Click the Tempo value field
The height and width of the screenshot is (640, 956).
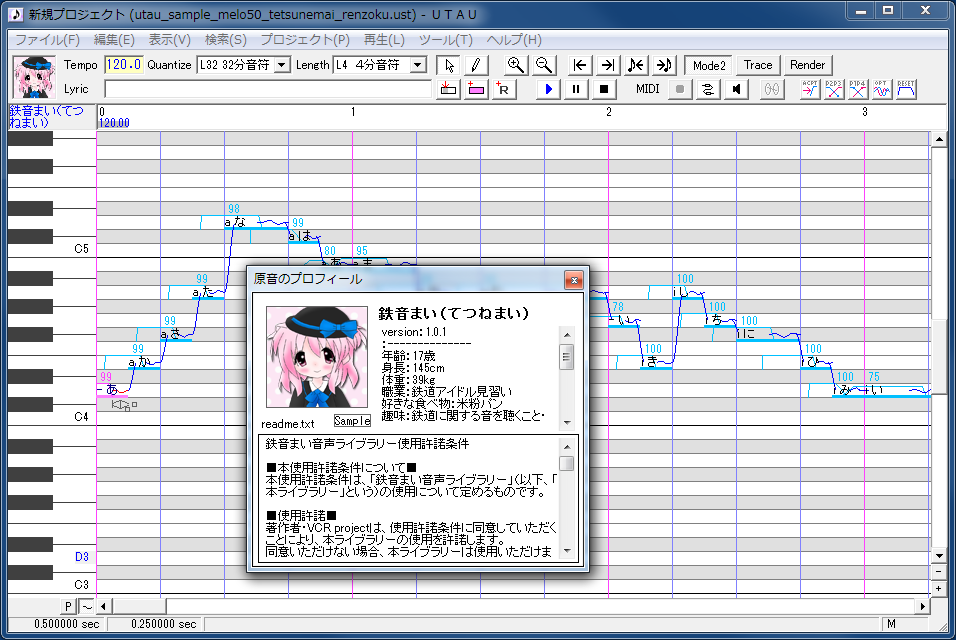pyautogui.click(x=124, y=65)
